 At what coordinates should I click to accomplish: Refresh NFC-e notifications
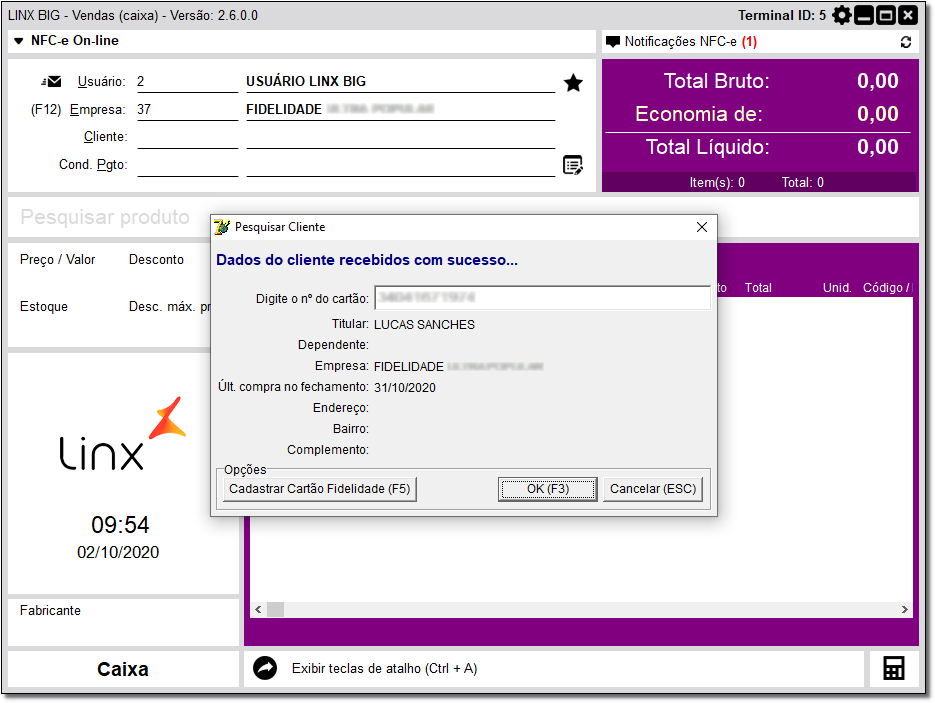pos(905,42)
